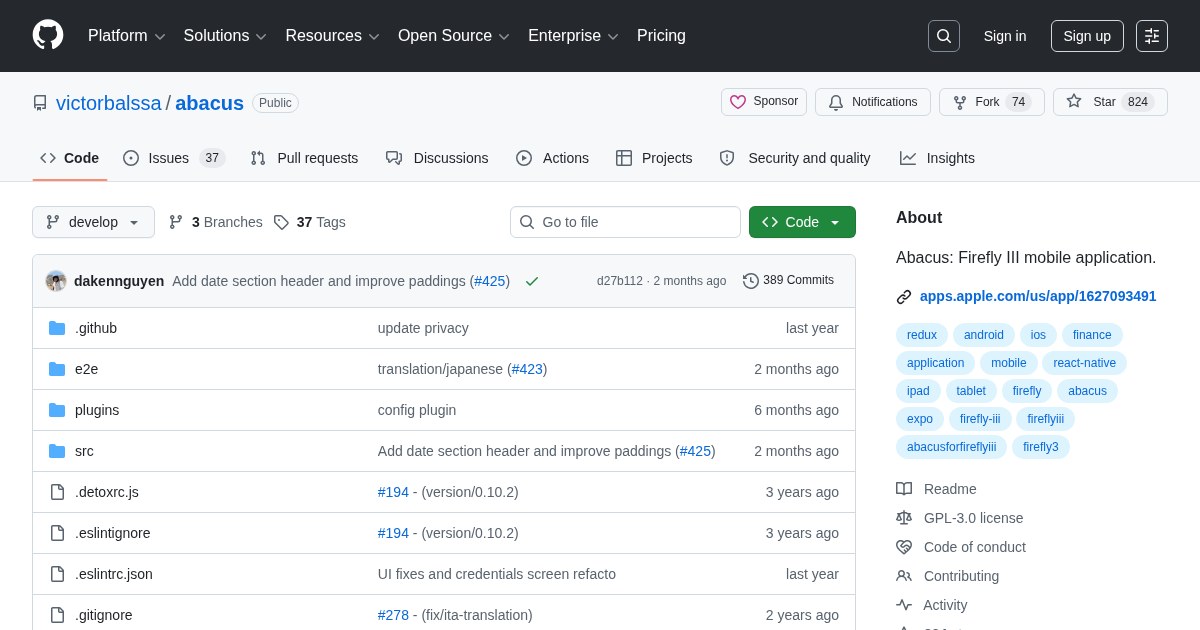Open the .eslintignore file
The image size is (1200, 630).
pyautogui.click(x=113, y=533)
